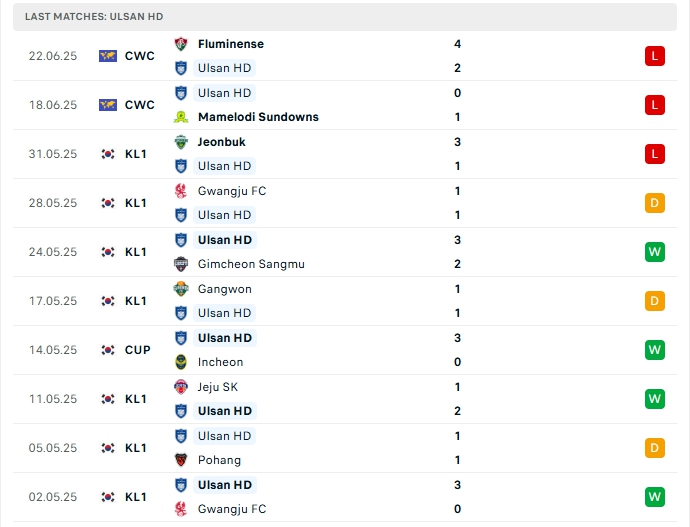Open the Mamelodi Sundowns team link
This screenshot has width=690, height=527.
258,117
